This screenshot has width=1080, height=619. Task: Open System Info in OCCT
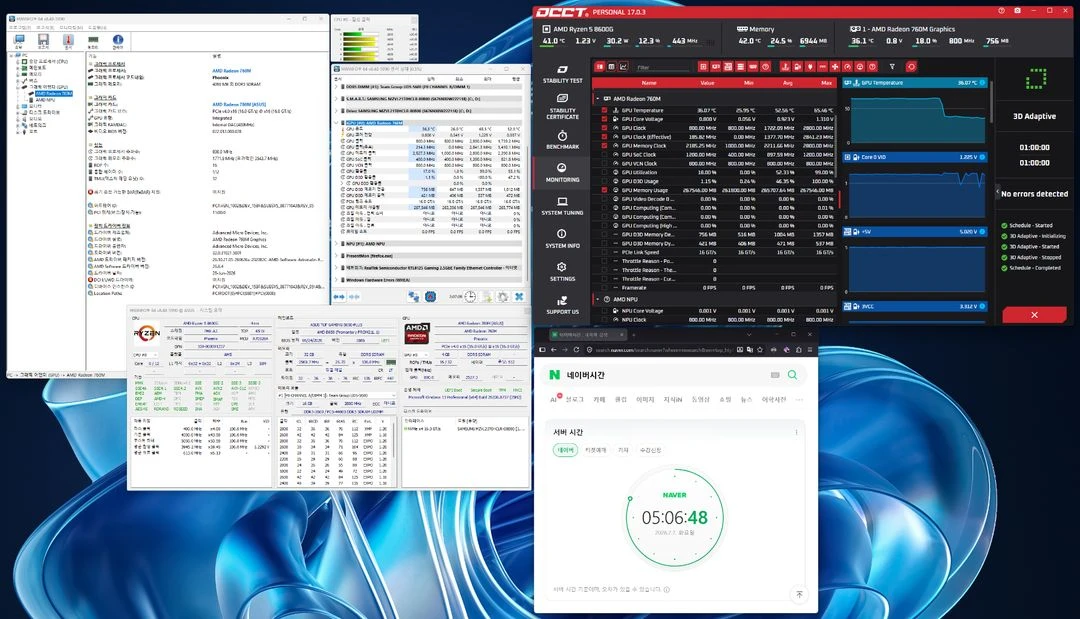562,239
